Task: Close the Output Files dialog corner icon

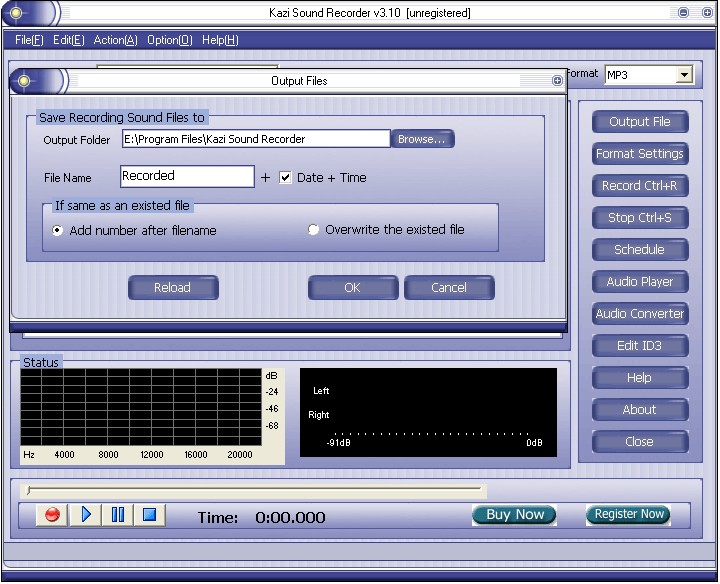Action: click(557, 81)
